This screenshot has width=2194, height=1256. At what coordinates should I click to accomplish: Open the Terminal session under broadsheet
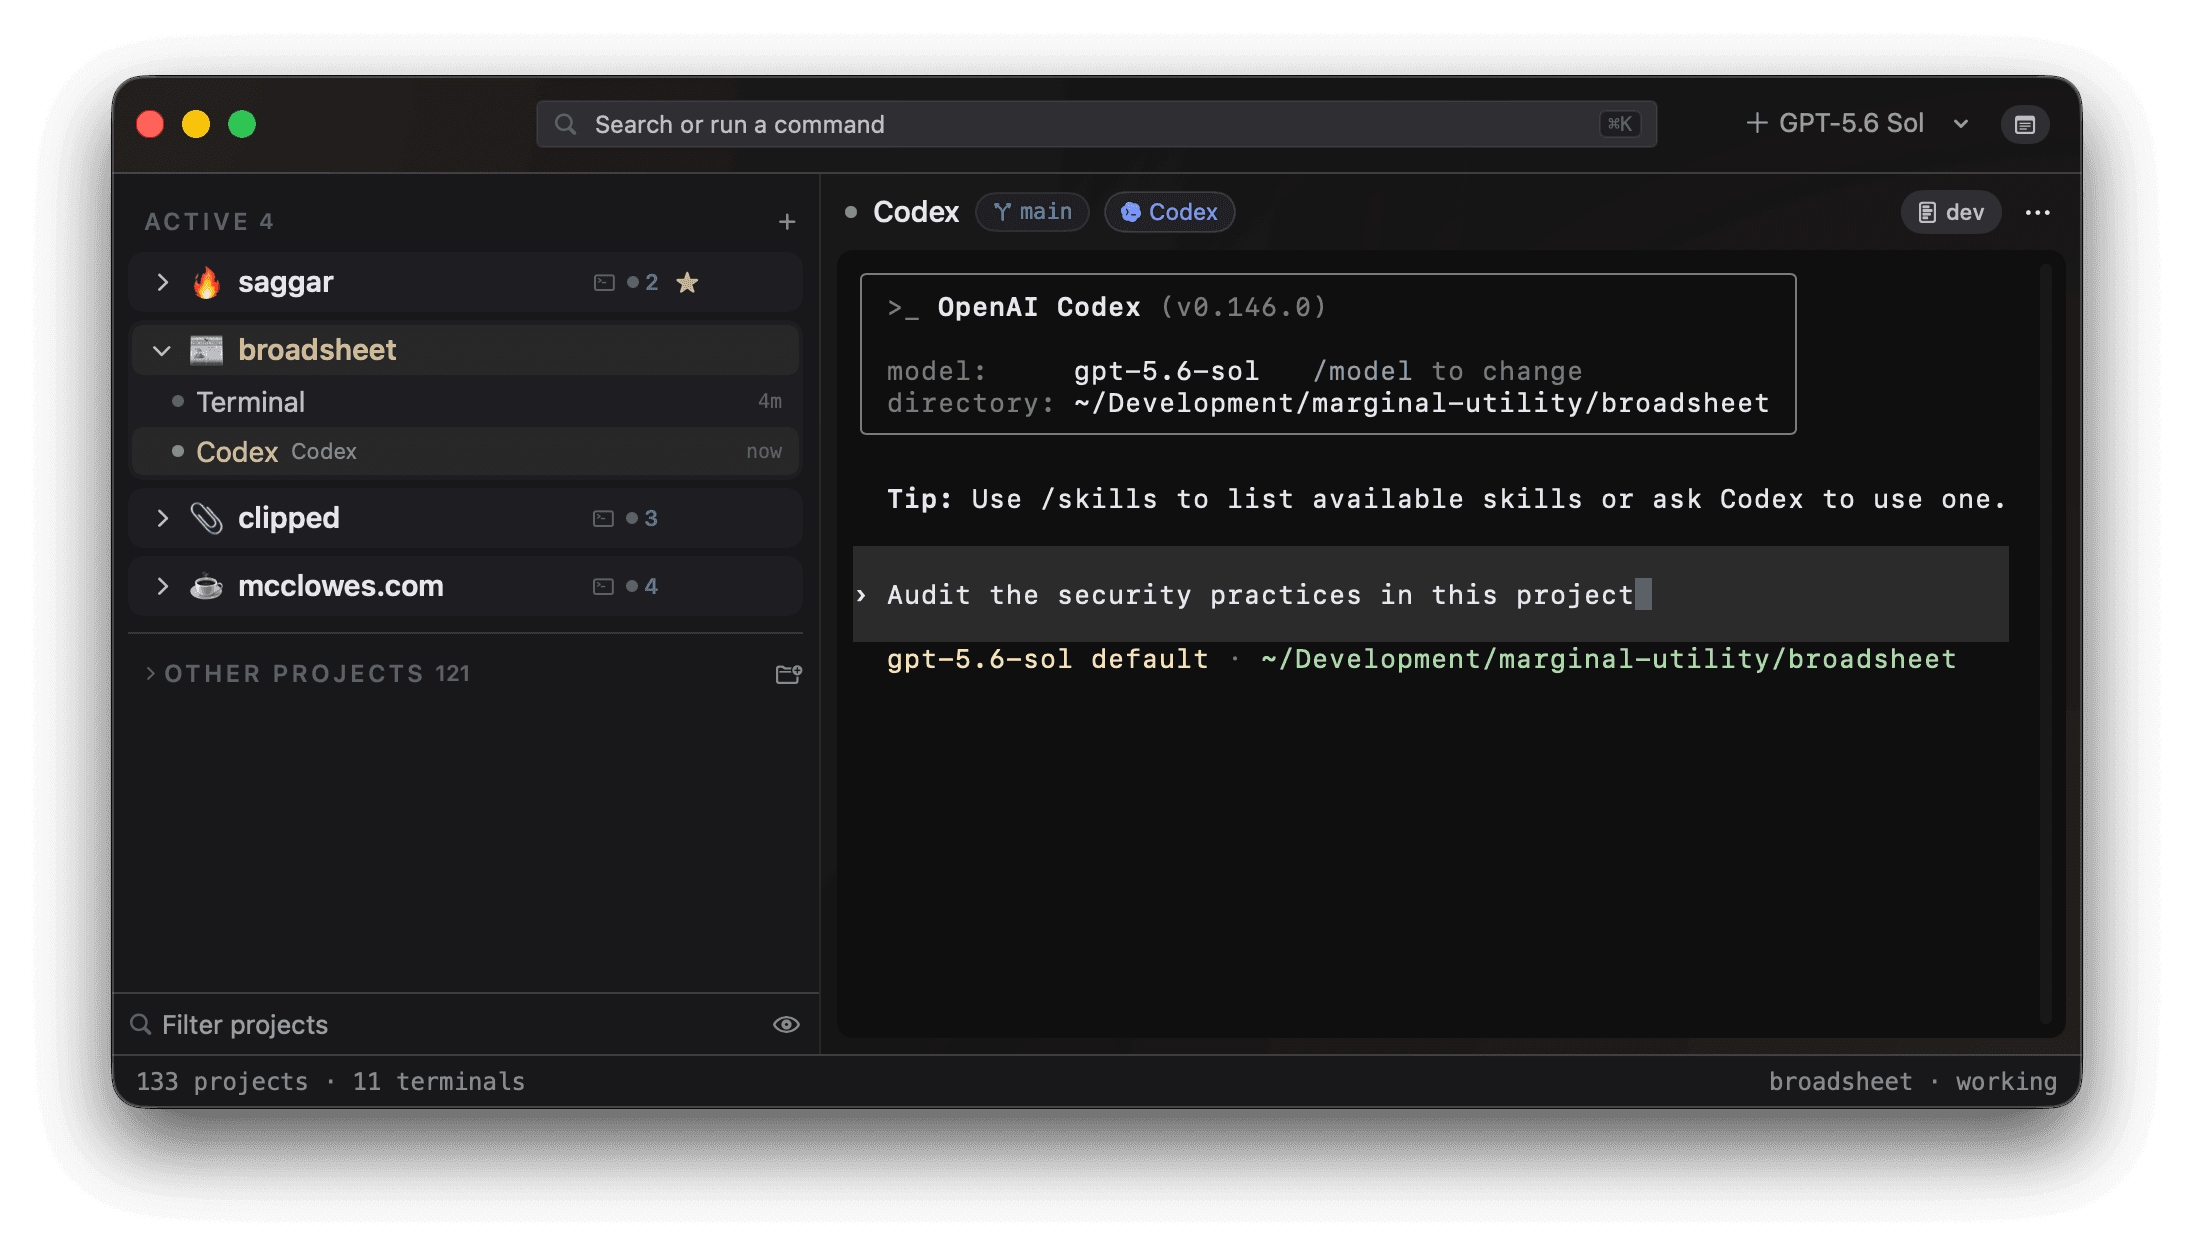tap(466, 402)
